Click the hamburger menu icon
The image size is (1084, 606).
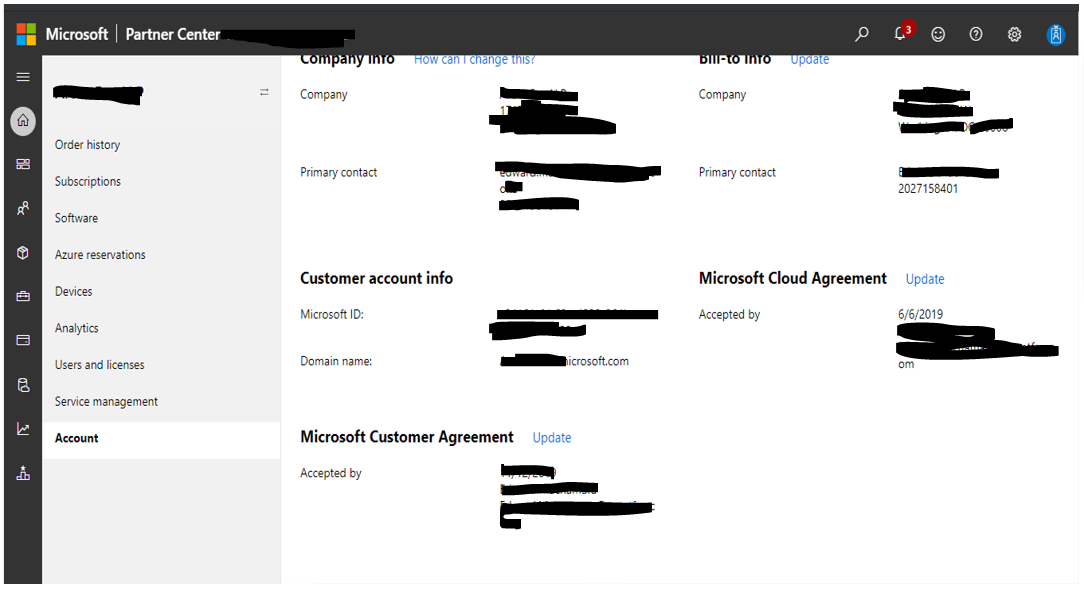point(22,76)
